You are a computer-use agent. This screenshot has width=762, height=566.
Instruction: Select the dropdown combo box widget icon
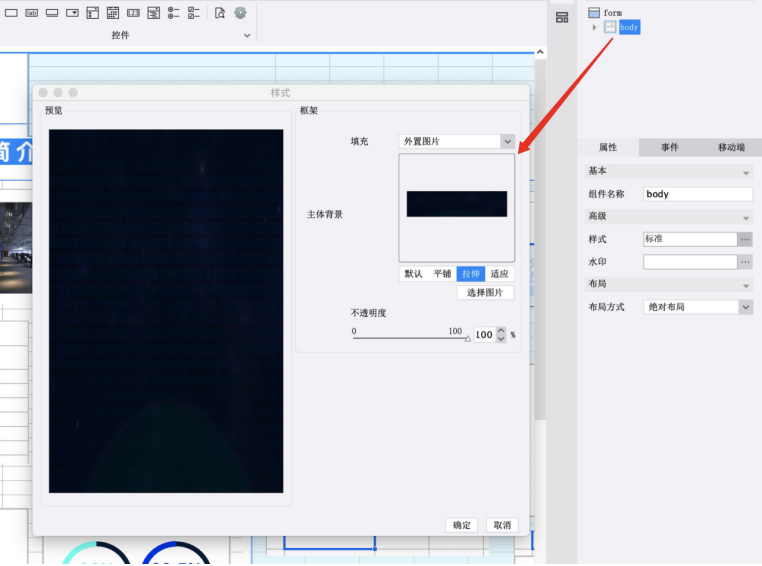(72, 13)
